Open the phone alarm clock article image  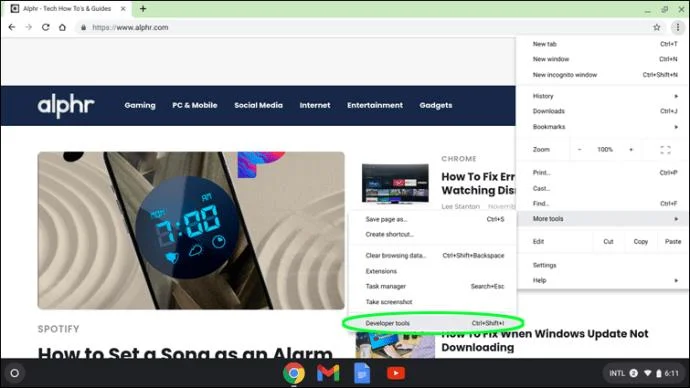pyautogui.click(x=191, y=231)
